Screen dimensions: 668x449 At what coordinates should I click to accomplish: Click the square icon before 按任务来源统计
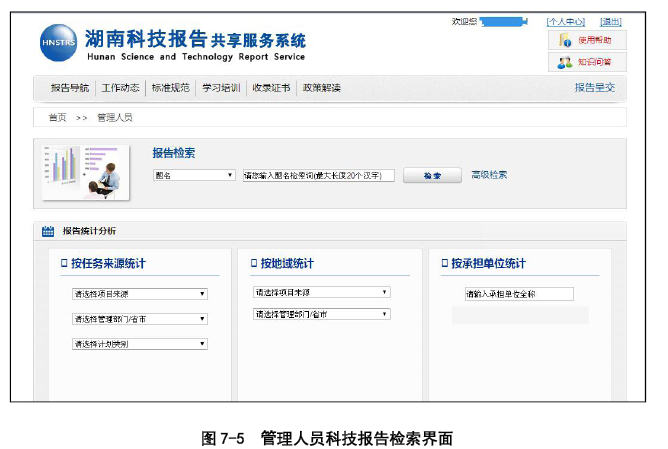tap(64, 264)
